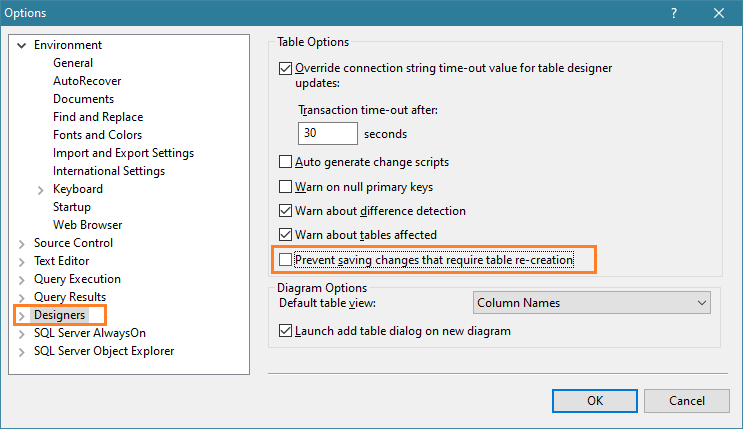Select Fonts and Colors settings
This screenshot has height=429, width=743.
(97, 135)
